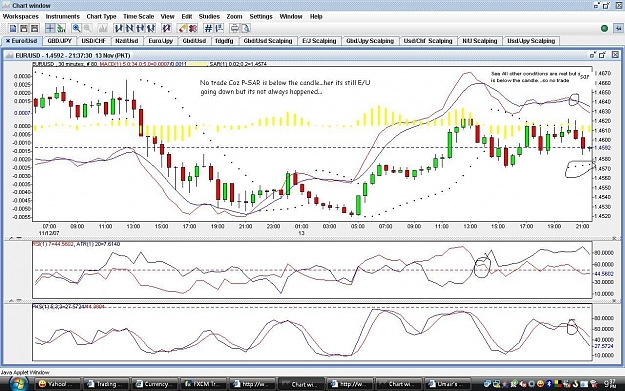Screen dimensions: 625x391
Task: Open the Trading taskbar button
Action: [106, 384]
